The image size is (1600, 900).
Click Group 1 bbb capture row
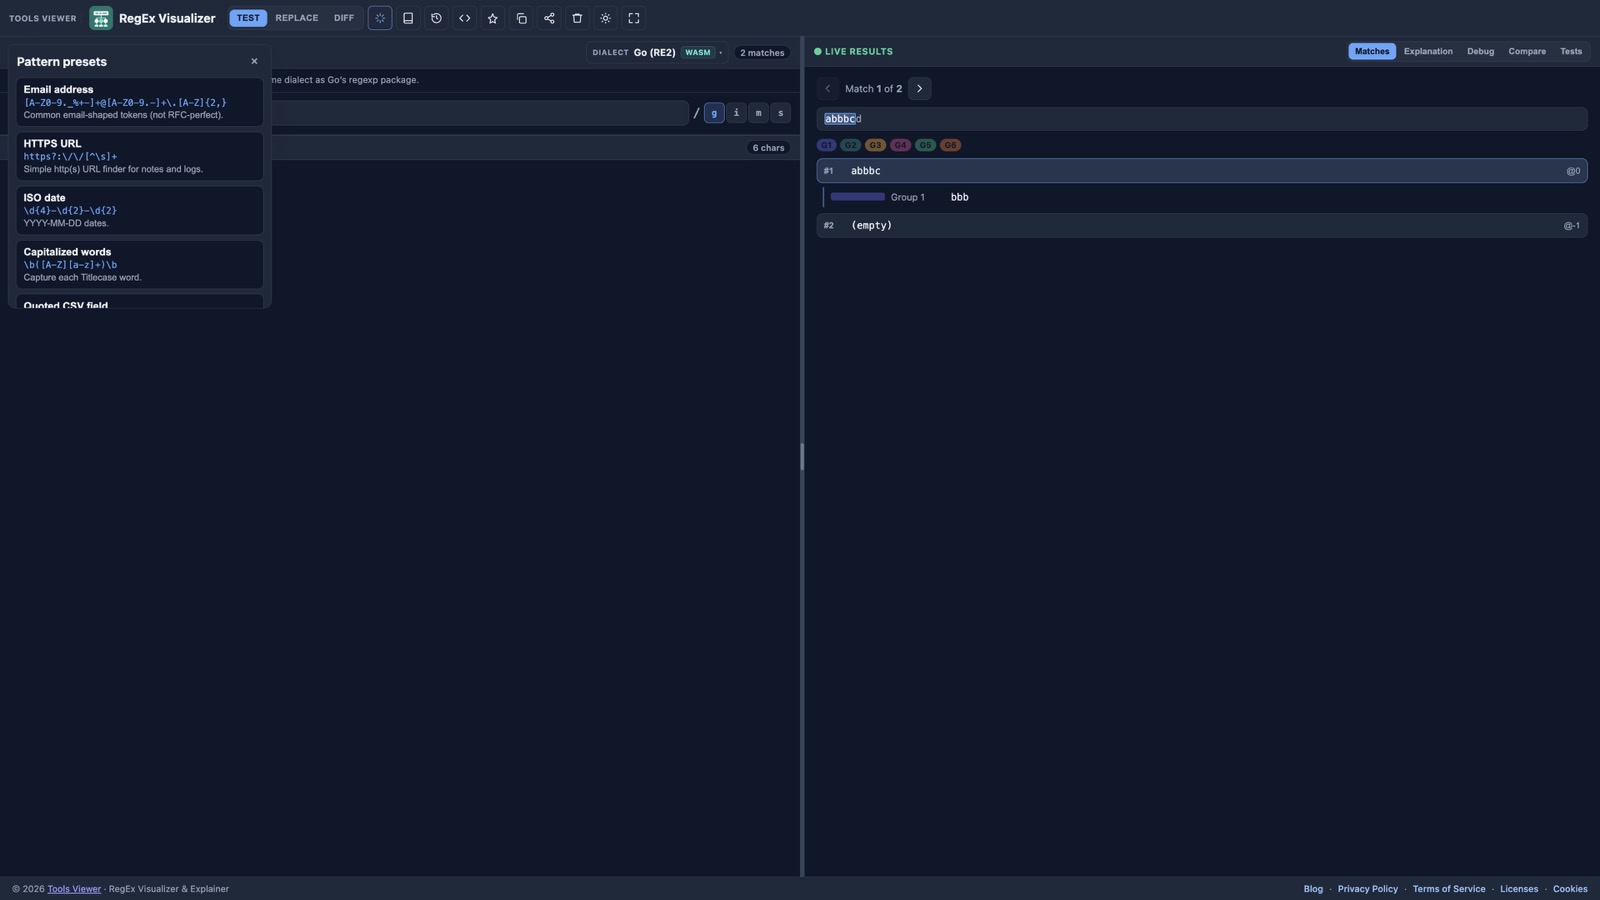tap(1204, 197)
